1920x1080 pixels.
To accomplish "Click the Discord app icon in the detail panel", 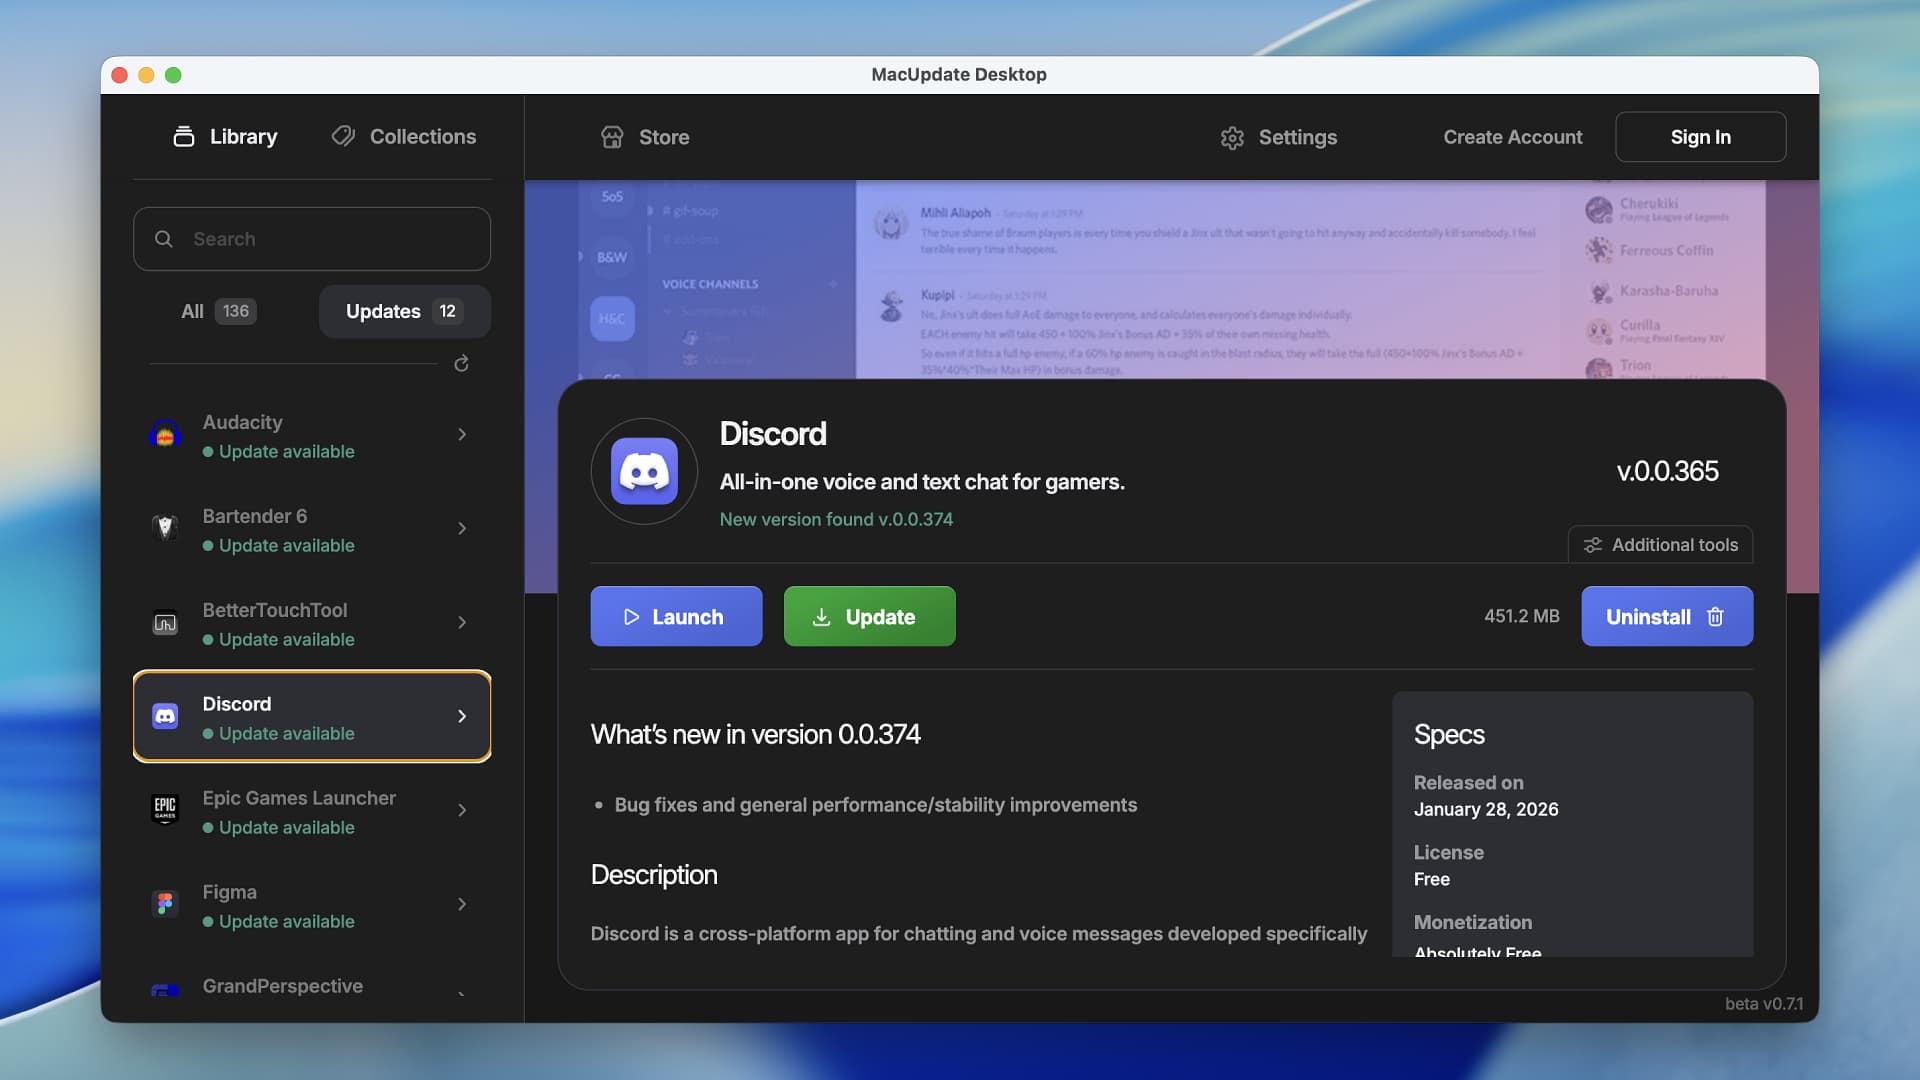I will click(643, 470).
